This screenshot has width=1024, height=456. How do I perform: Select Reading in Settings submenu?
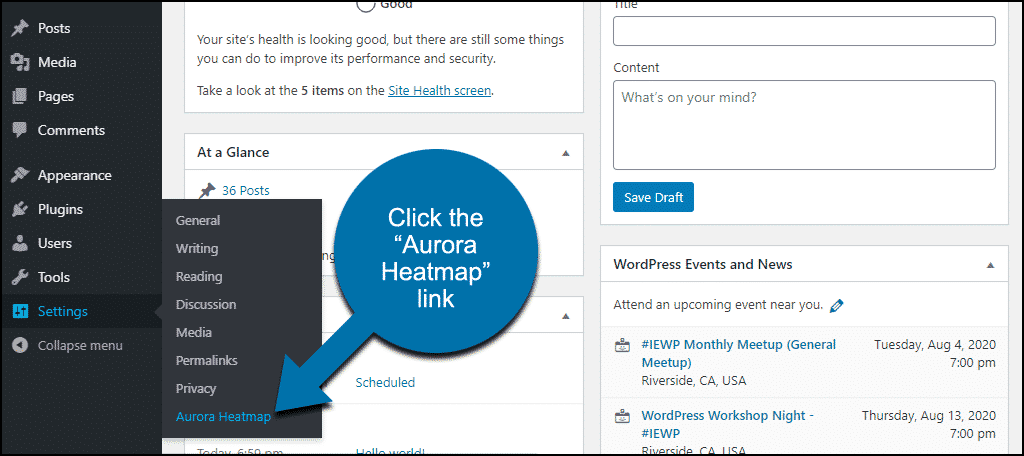coord(199,277)
